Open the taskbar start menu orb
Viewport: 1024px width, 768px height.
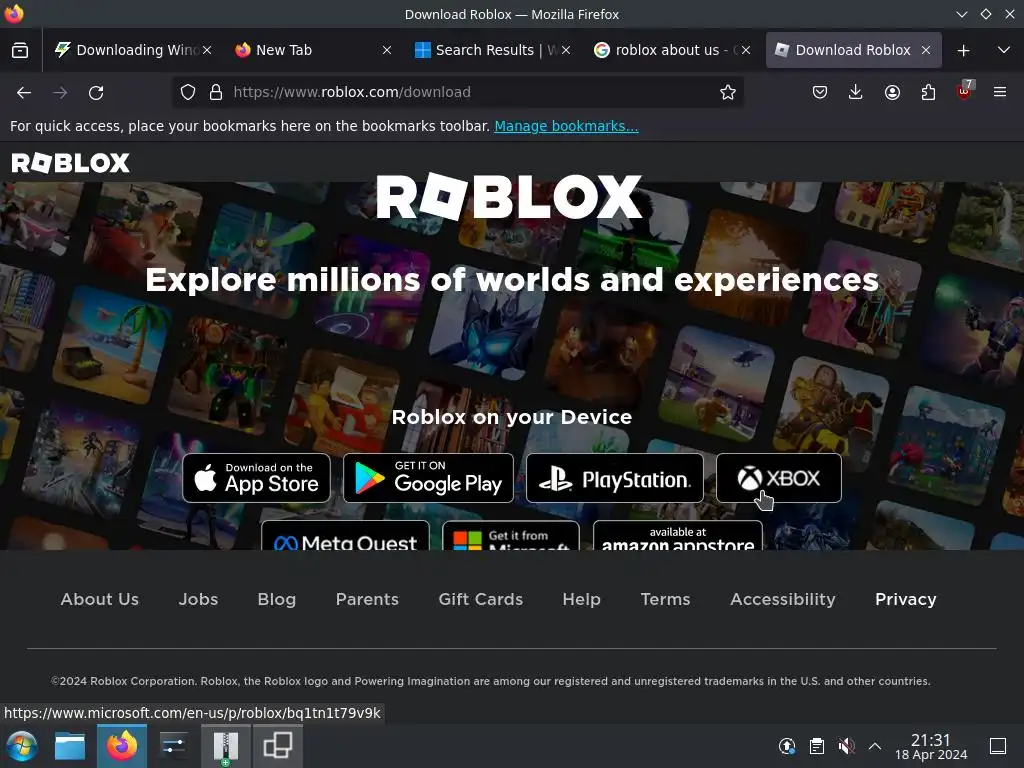point(22,746)
